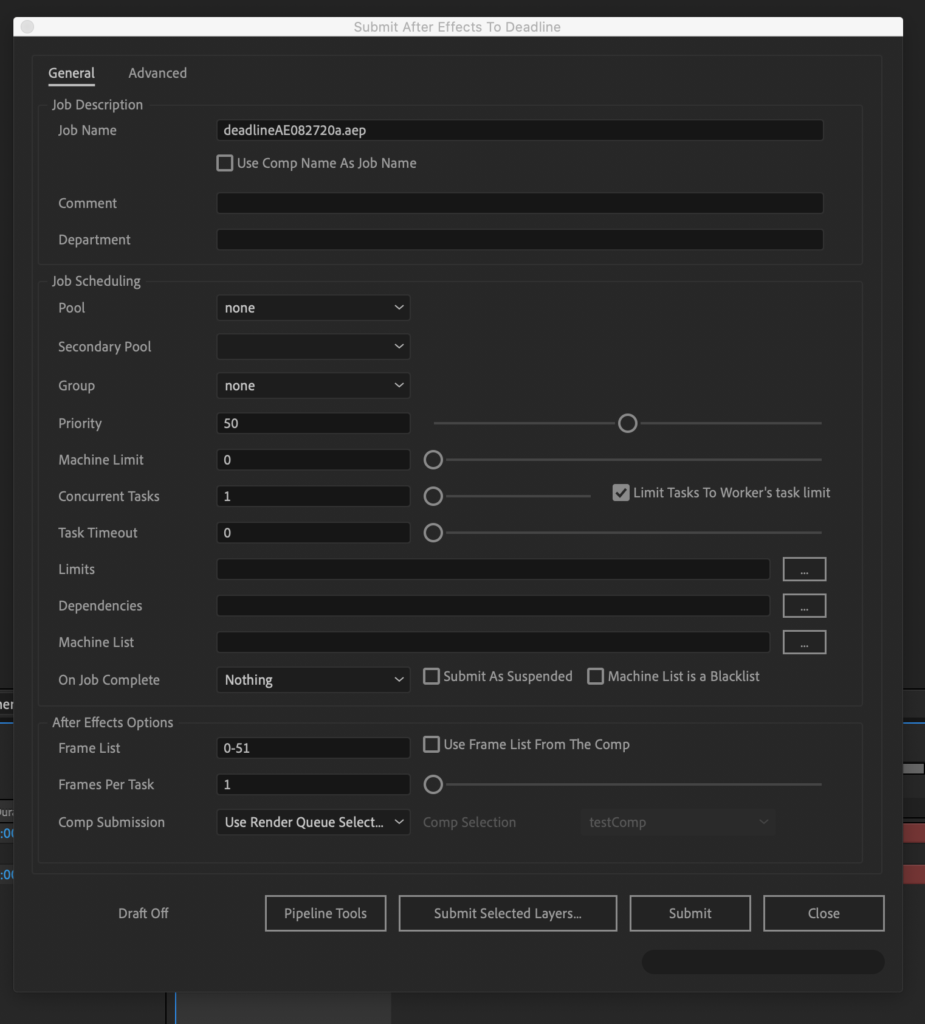925x1024 pixels.
Task: Open the Dependencies browse button
Action: pos(805,606)
